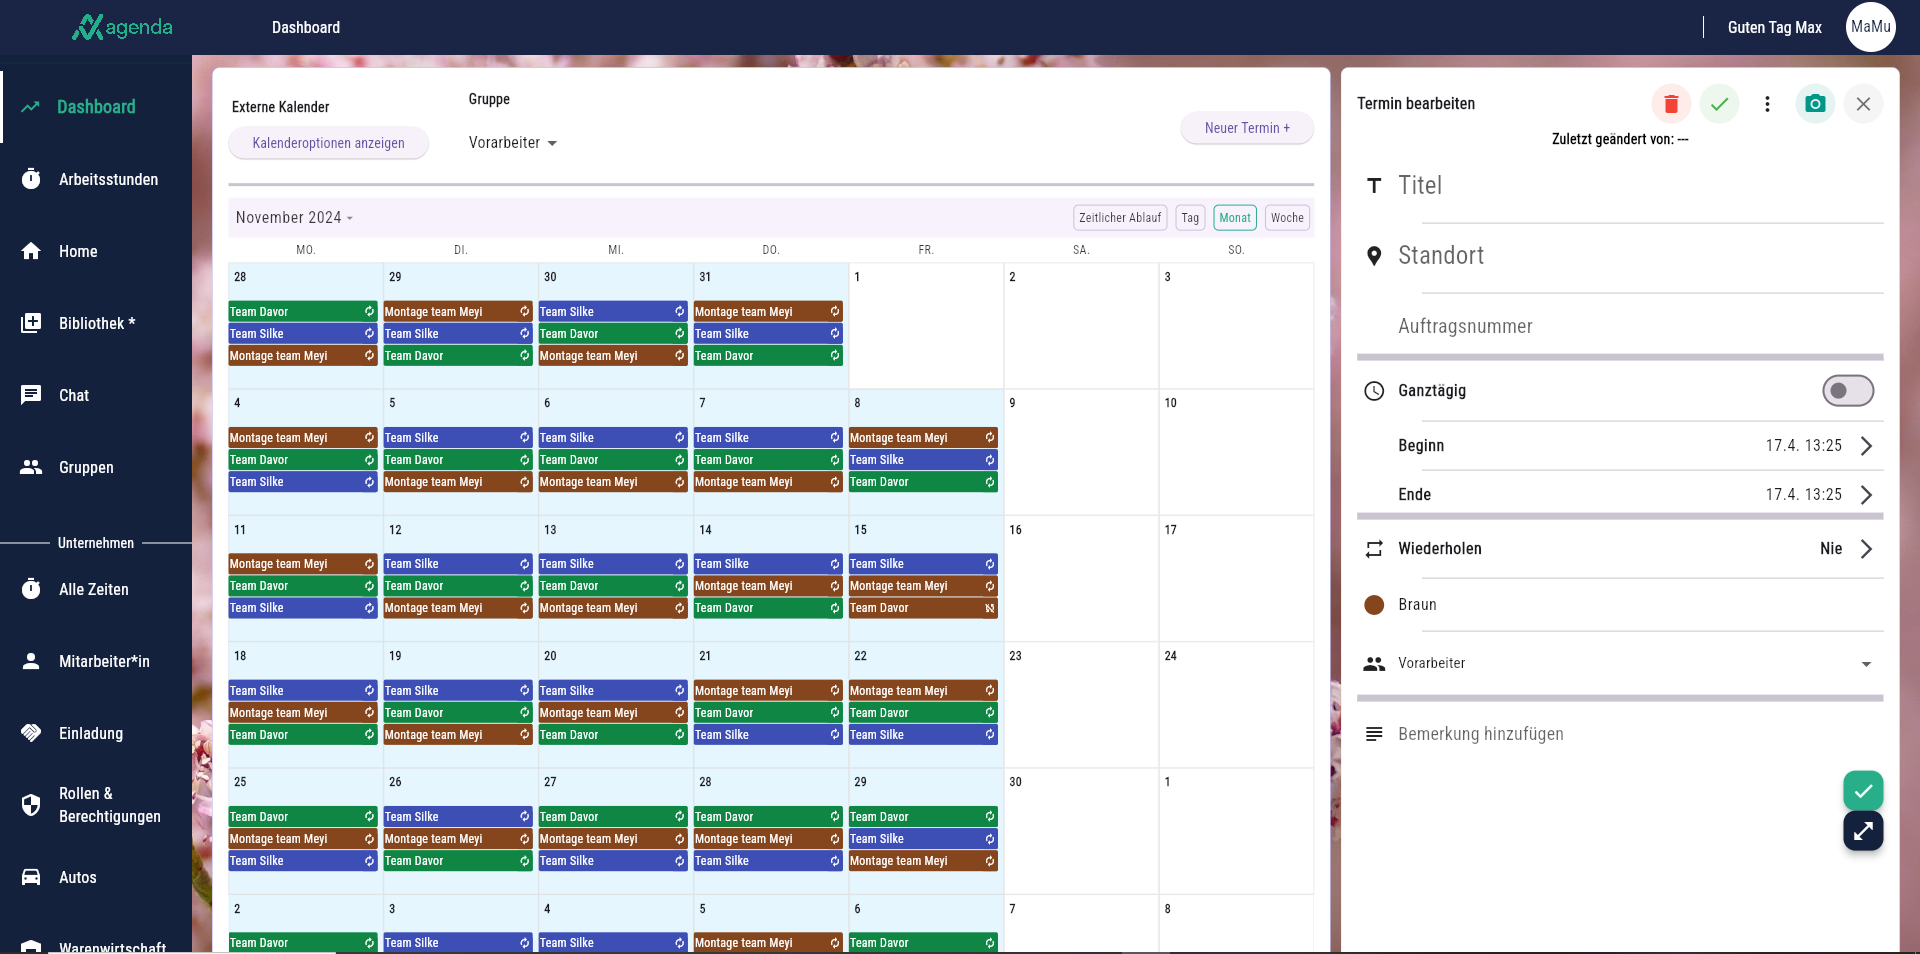The height and width of the screenshot is (954, 1920).
Task: Confirm with the floating green check button
Action: pyautogui.click(x=1862, y=790)
